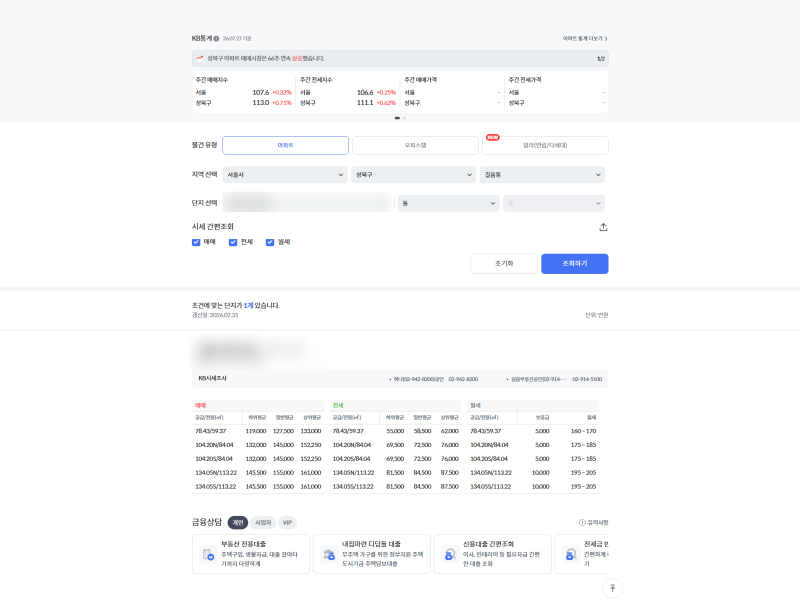Toggle the 월세 checkbox

(x=270, y=242)
